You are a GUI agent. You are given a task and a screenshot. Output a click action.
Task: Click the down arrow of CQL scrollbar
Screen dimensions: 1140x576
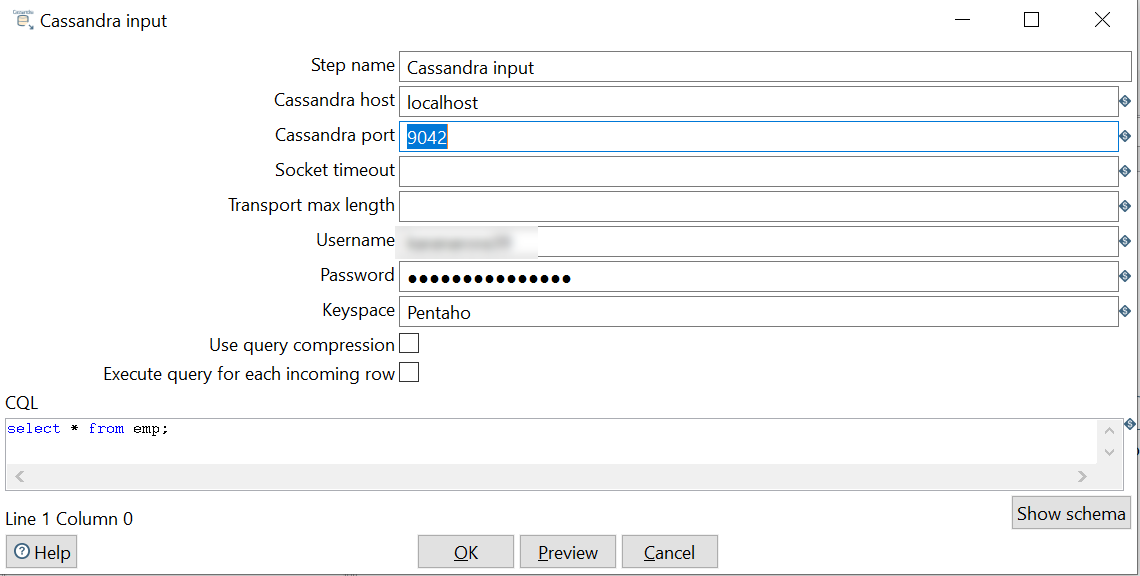coord(1109,452)
